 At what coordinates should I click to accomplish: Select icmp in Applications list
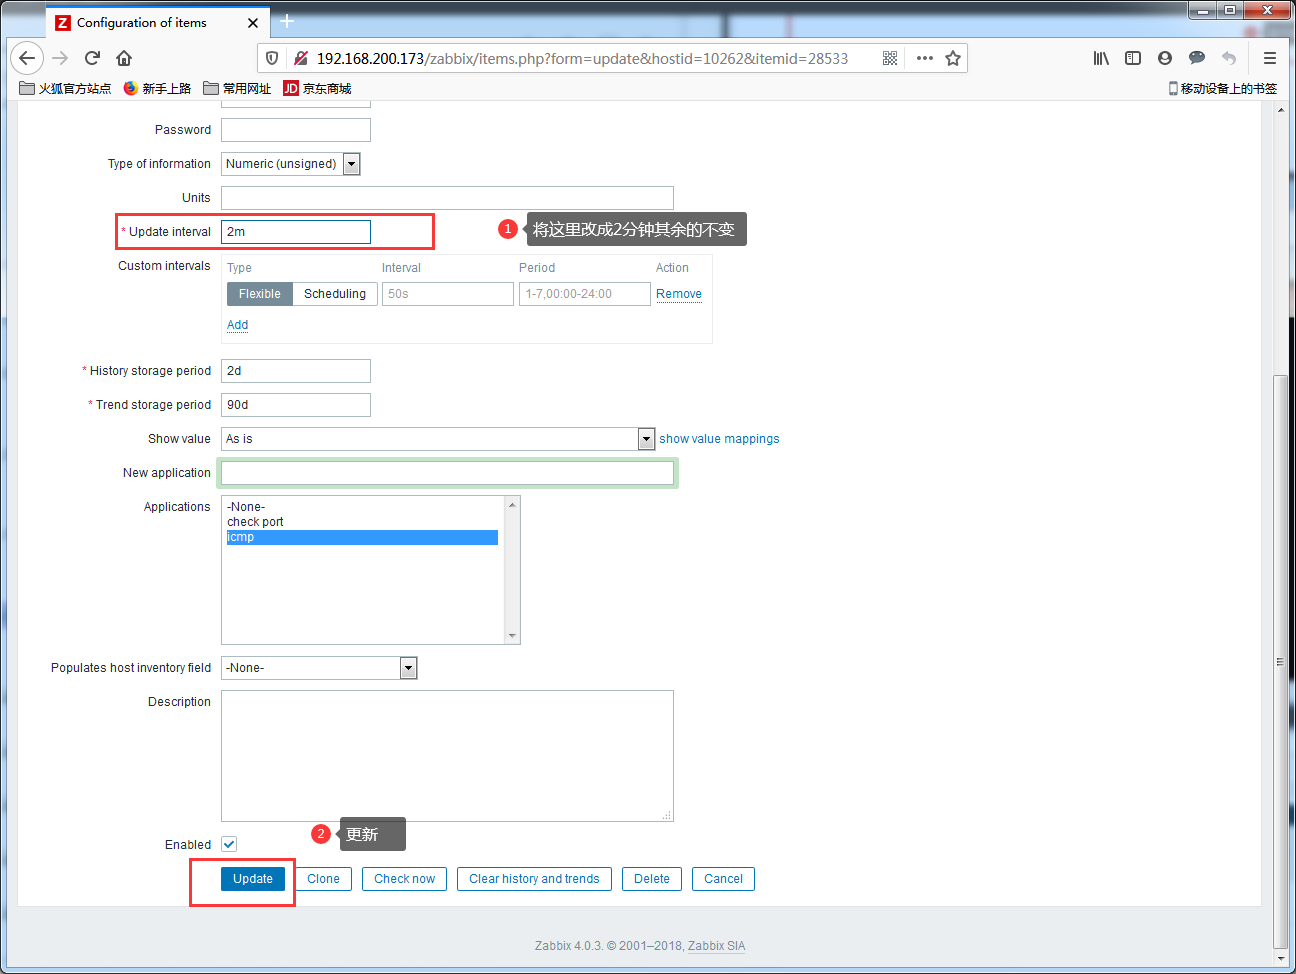click(362, 537)
